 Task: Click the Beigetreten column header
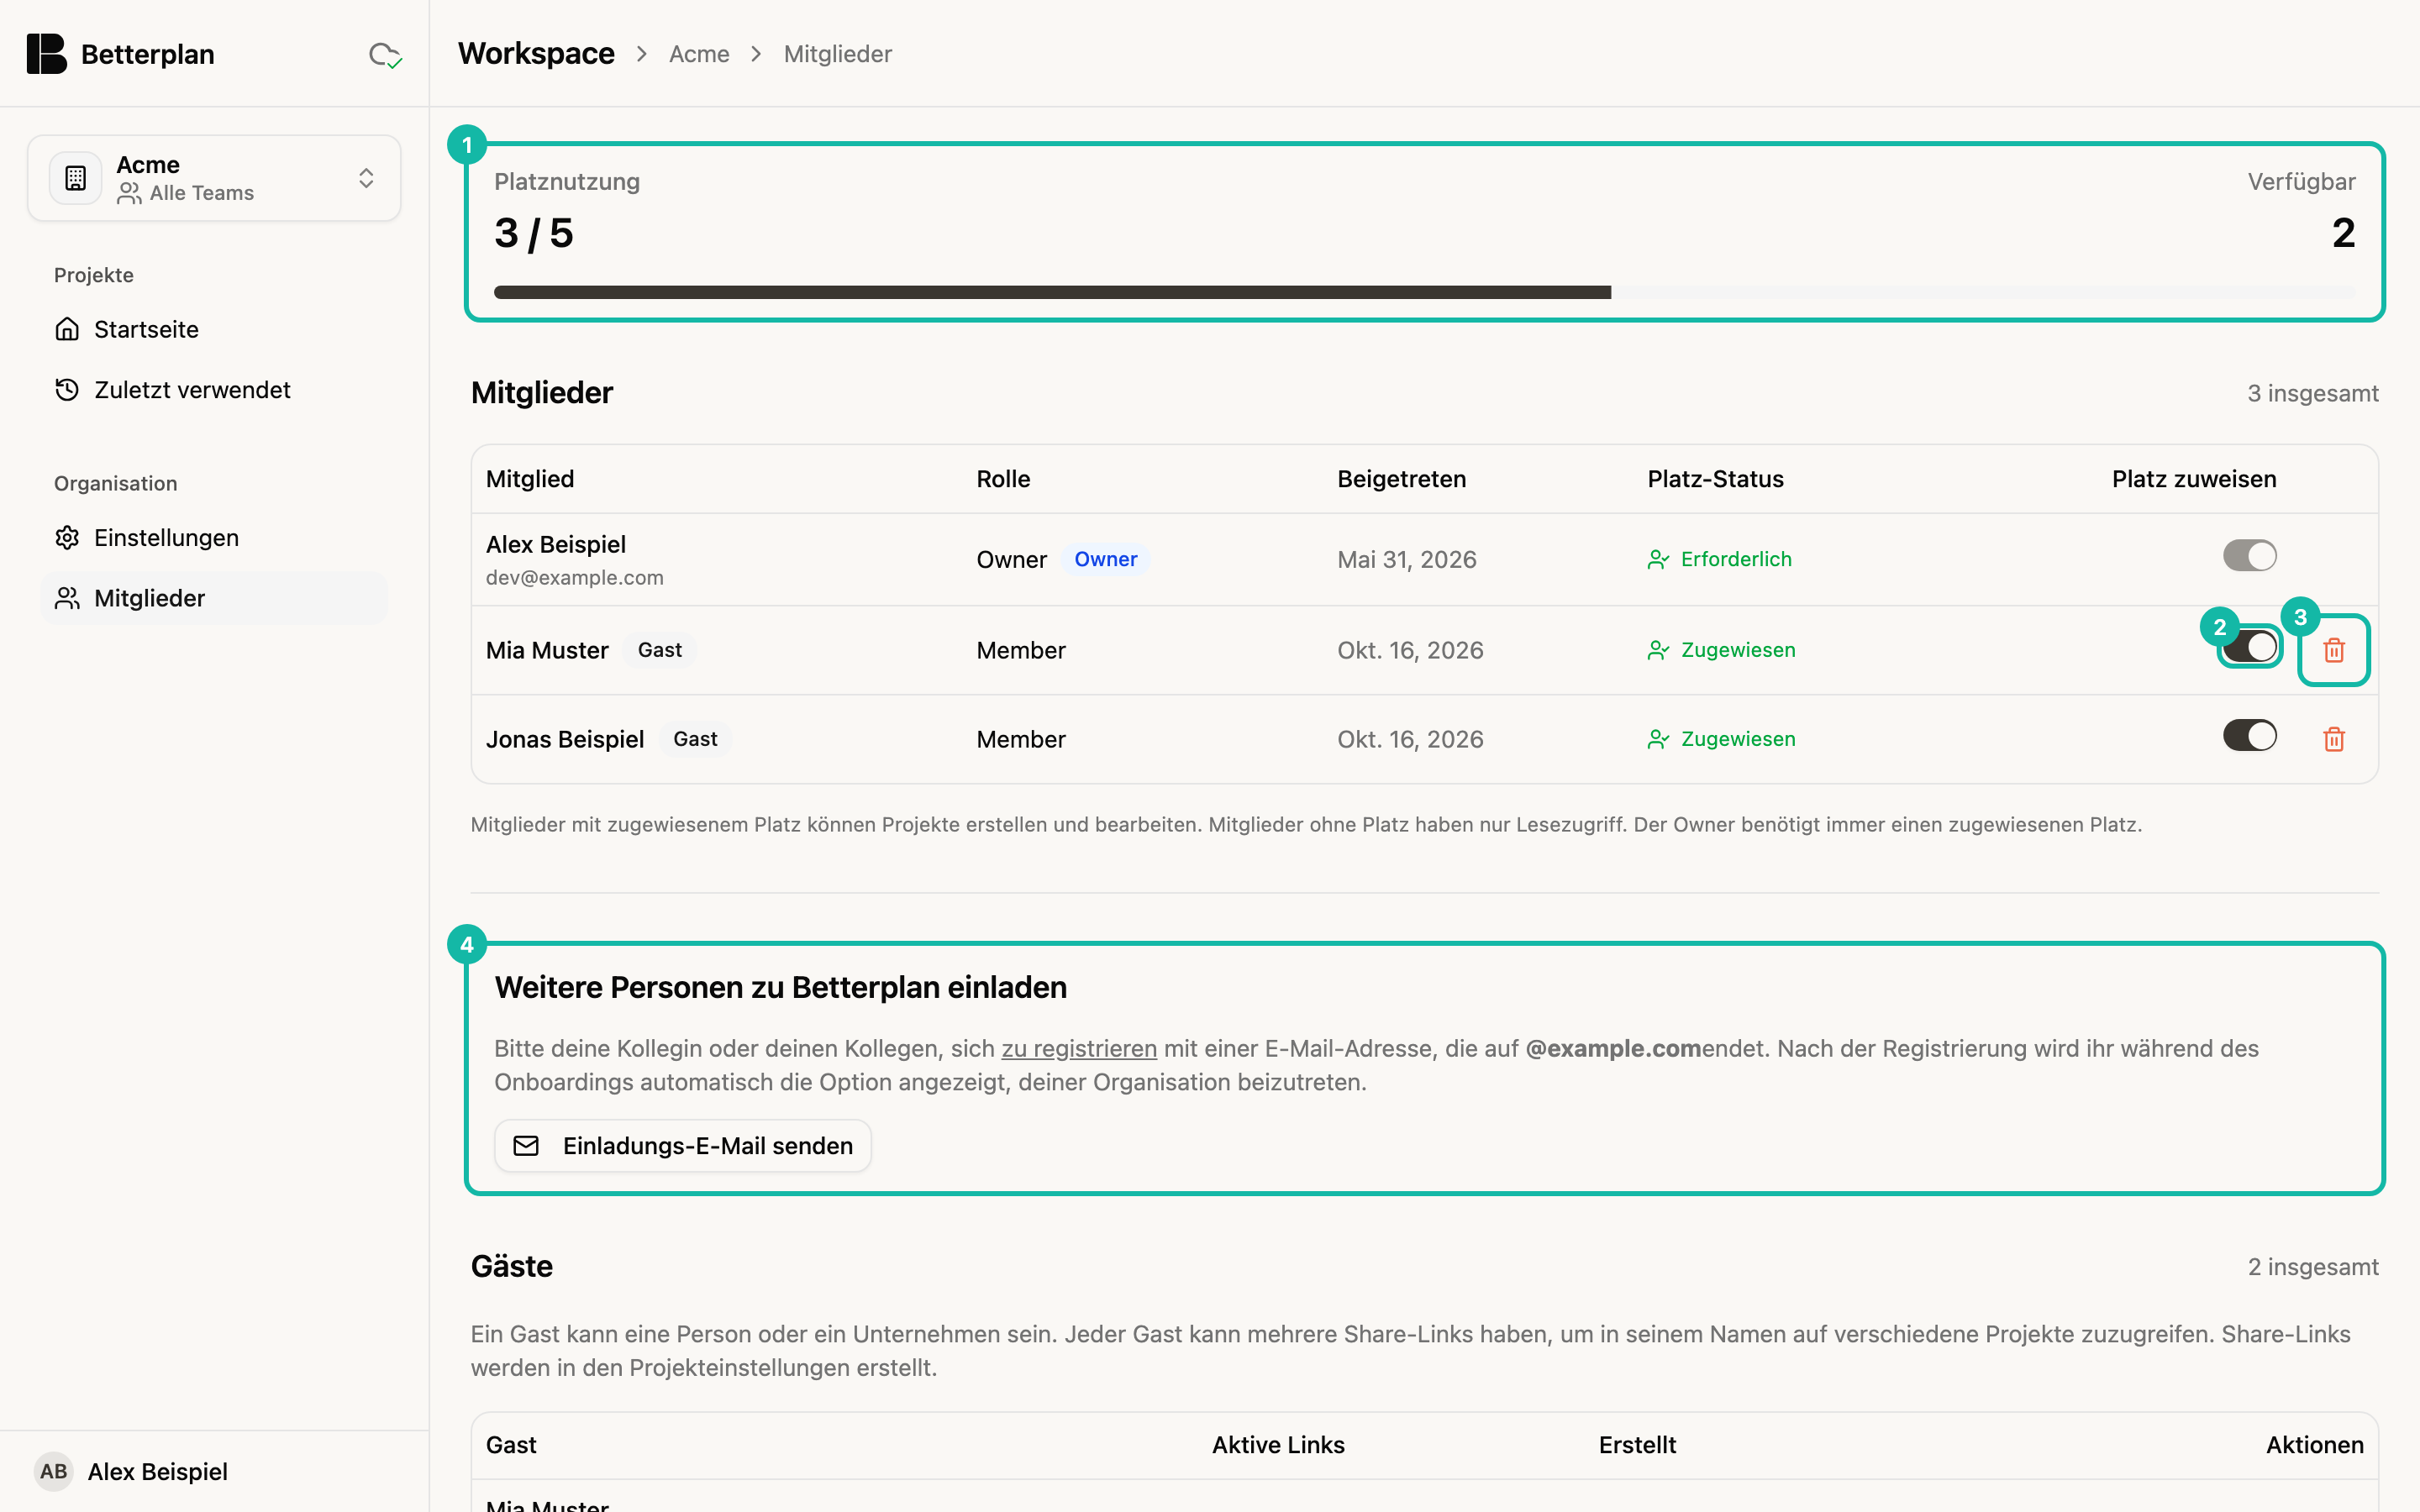point(1402,479)
